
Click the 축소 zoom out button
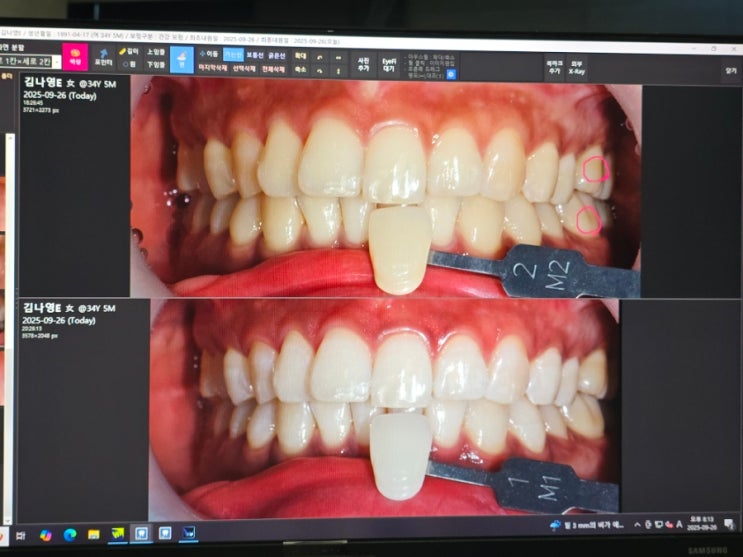click(x=300, y=69)
